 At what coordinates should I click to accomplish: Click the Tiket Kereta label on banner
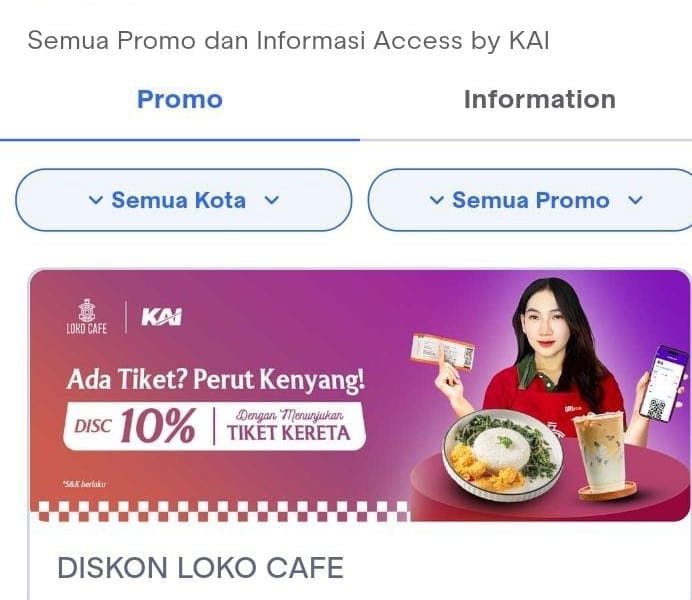tap(289, 432)
